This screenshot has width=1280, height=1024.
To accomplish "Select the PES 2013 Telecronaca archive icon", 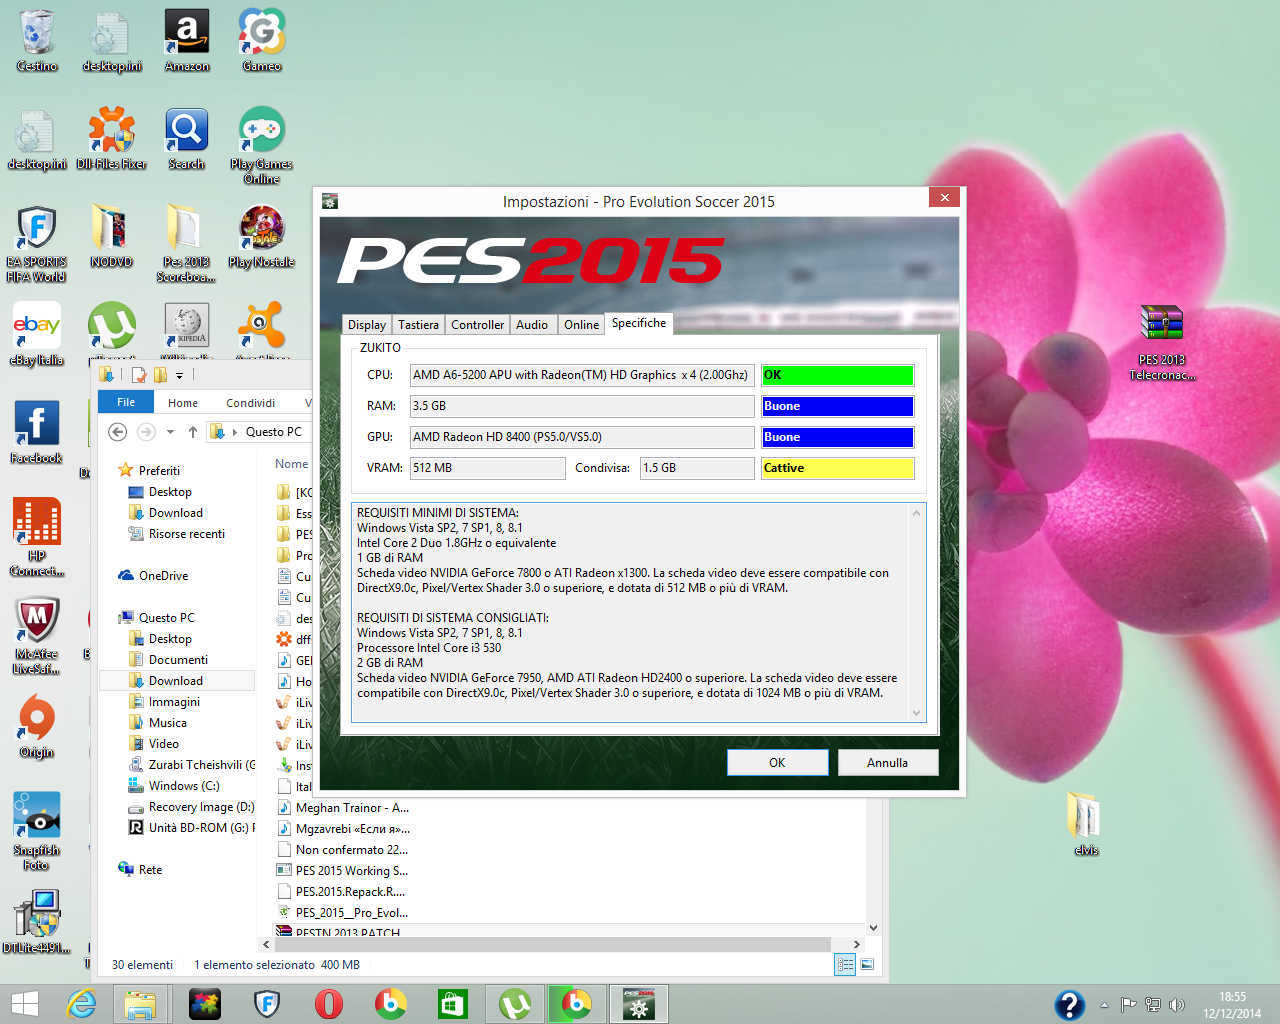I will click(x=1161, y=324).
